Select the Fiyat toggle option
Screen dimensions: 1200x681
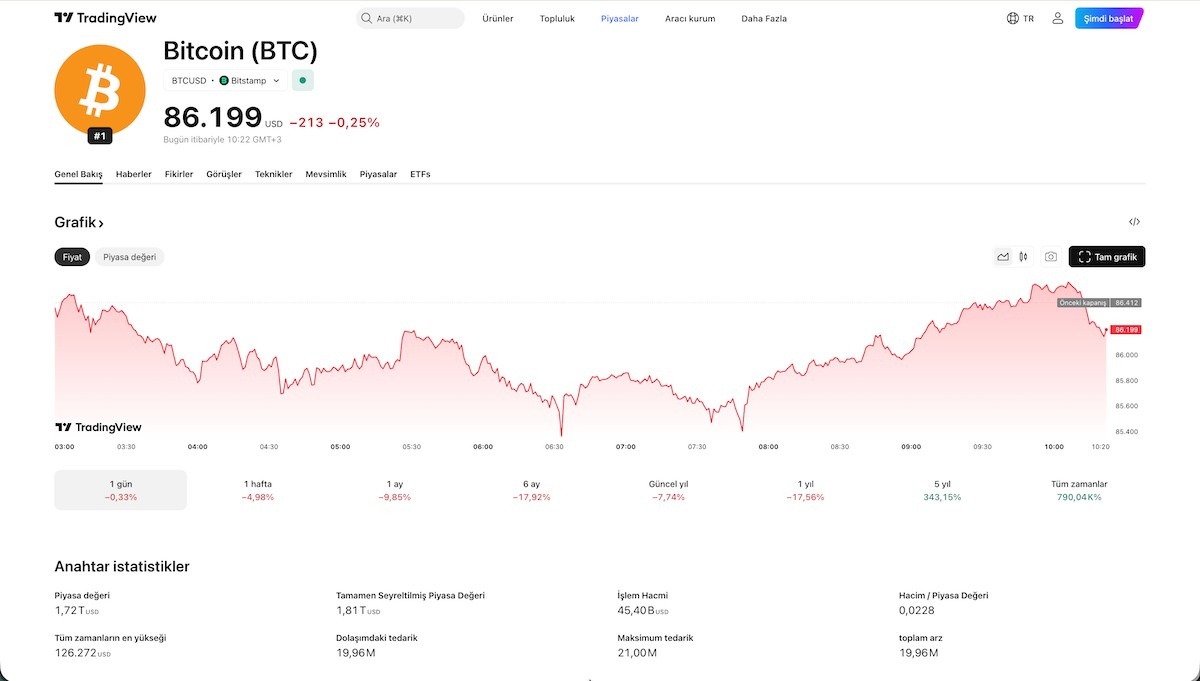click(71, 256)
